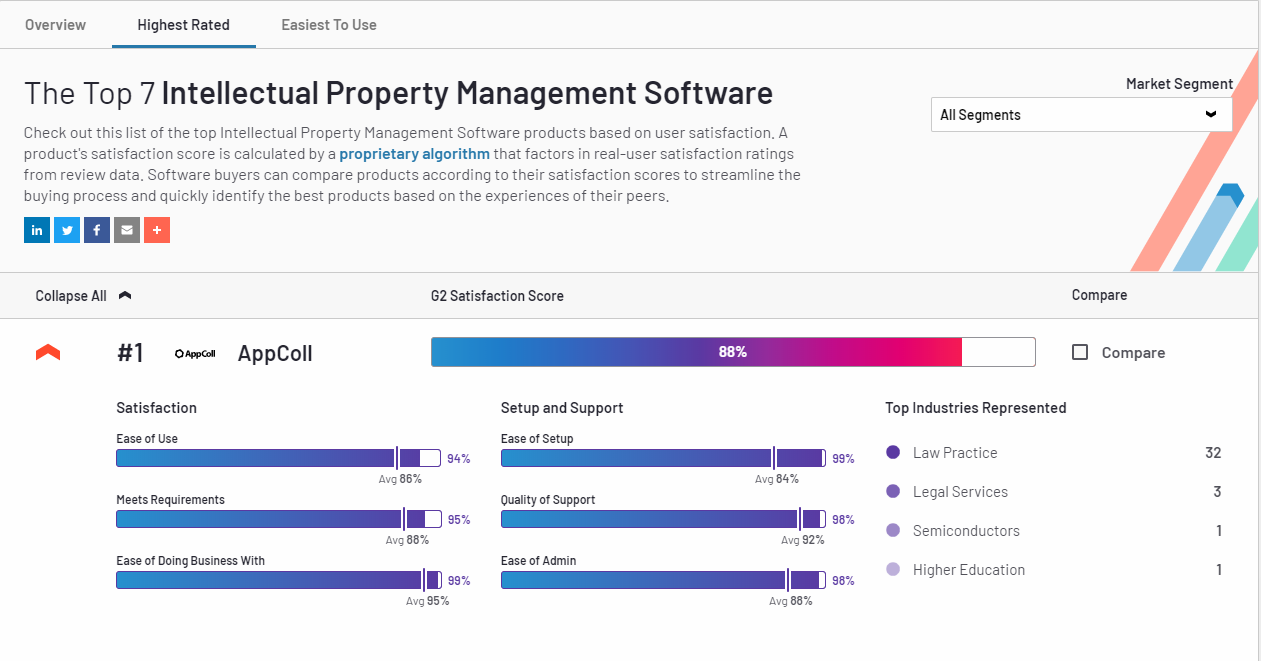Open more sharing options plus icon

tap(157, 230)
